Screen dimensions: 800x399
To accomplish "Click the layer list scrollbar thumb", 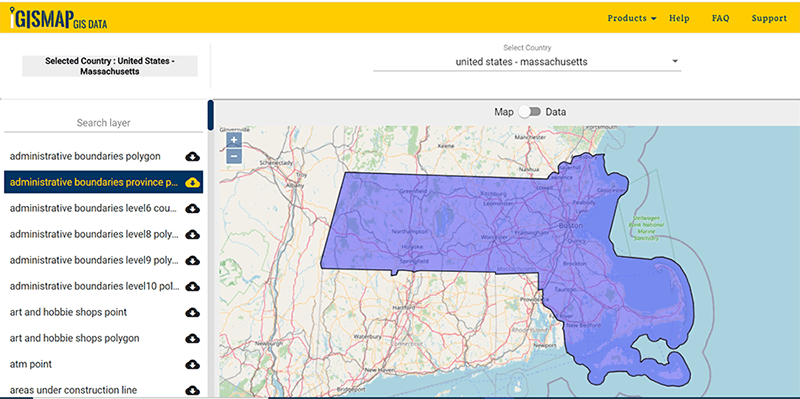I will 210,115.
